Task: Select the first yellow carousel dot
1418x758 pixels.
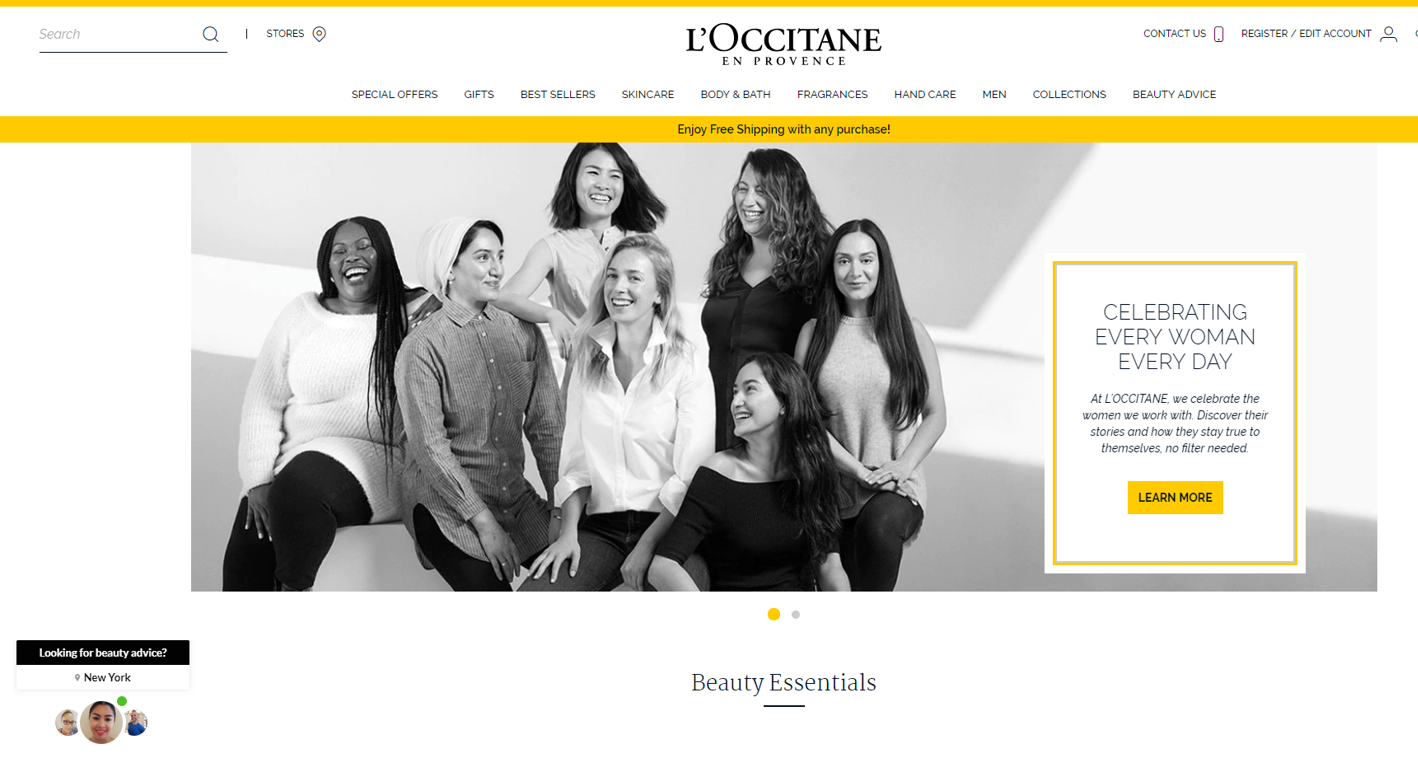Action: pyautogui.click(x=773, y=614)
